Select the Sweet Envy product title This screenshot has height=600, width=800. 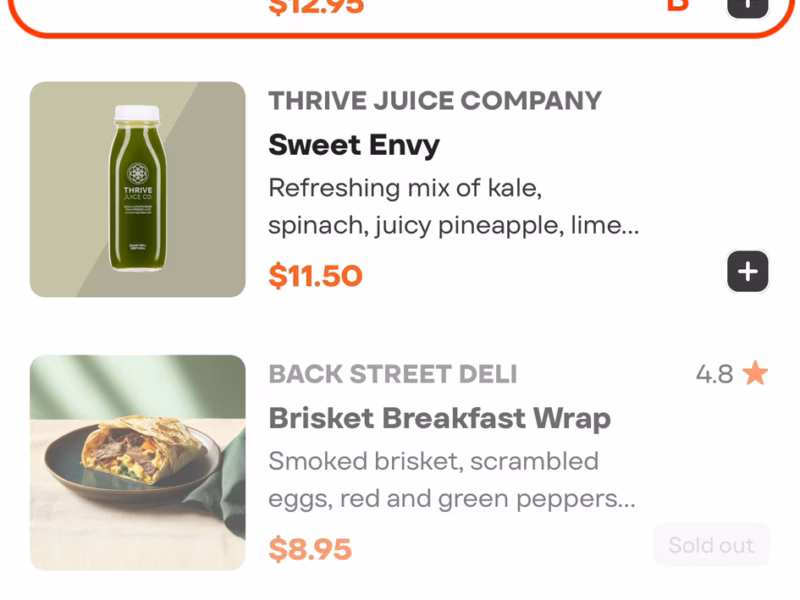[x=354, y=145]
